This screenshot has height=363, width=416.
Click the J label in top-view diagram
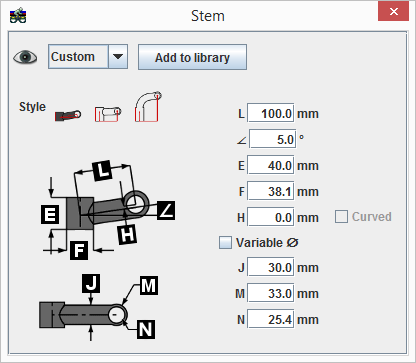click(91, 284)
